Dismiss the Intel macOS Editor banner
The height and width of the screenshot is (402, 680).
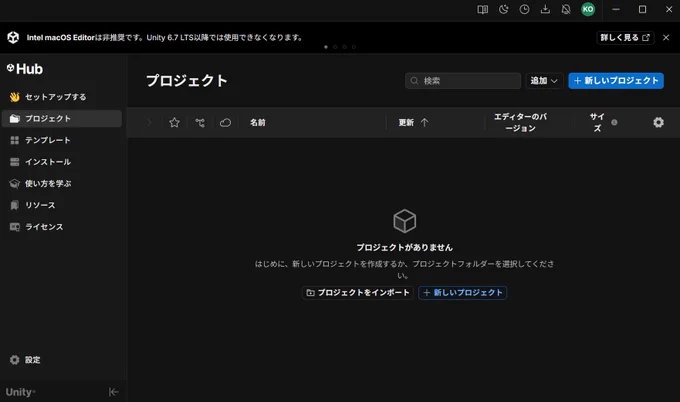(x=666, y=38)
